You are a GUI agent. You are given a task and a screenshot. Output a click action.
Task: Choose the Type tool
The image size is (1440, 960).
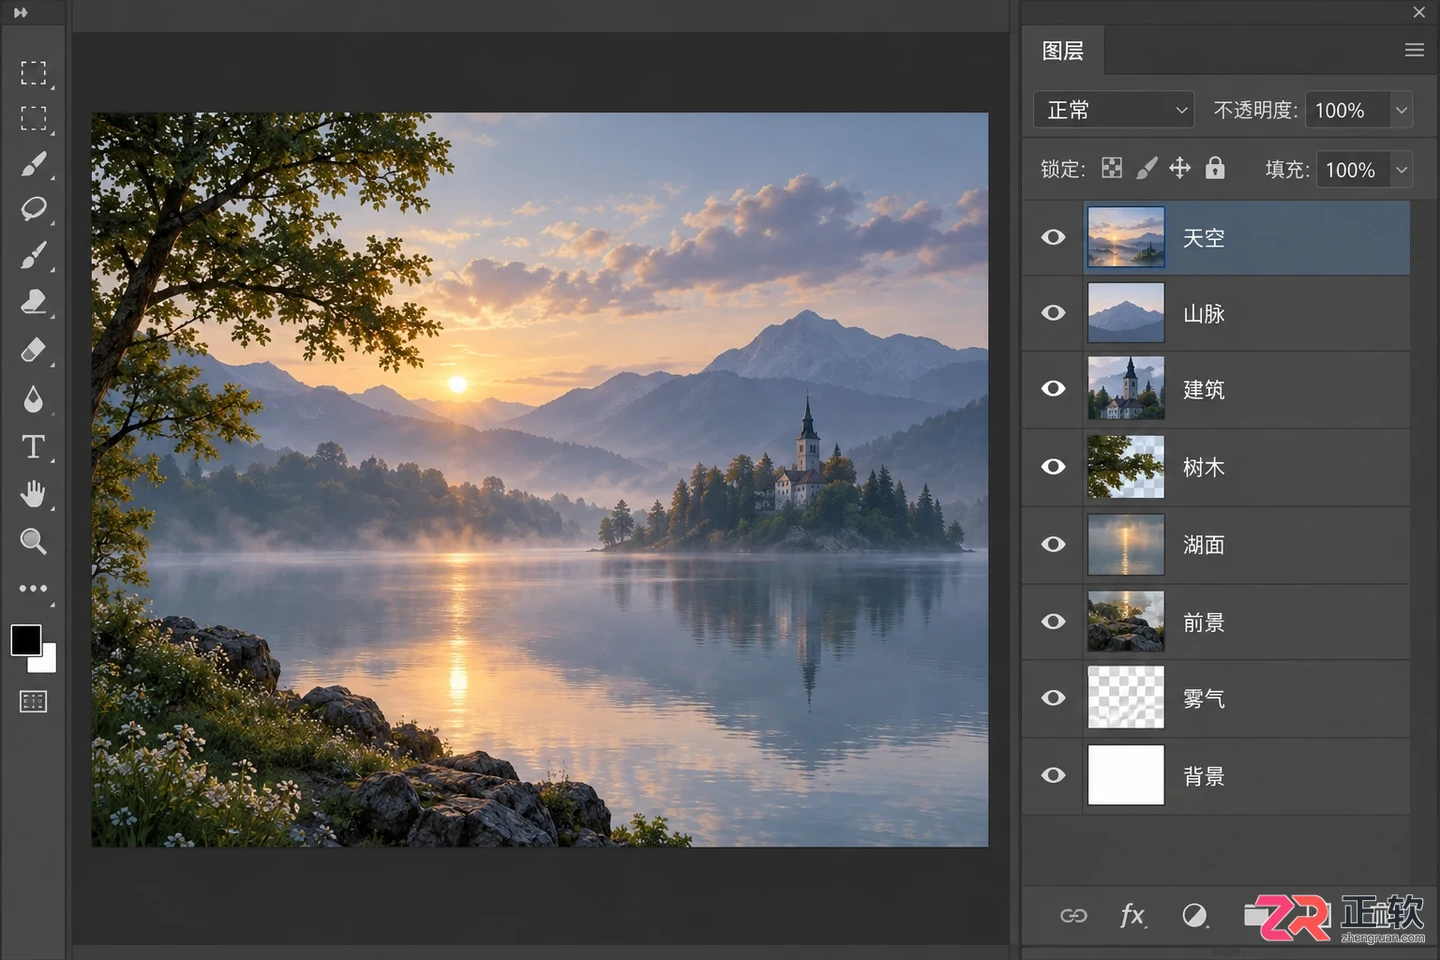pyautogui.click(x=33, y=446)
